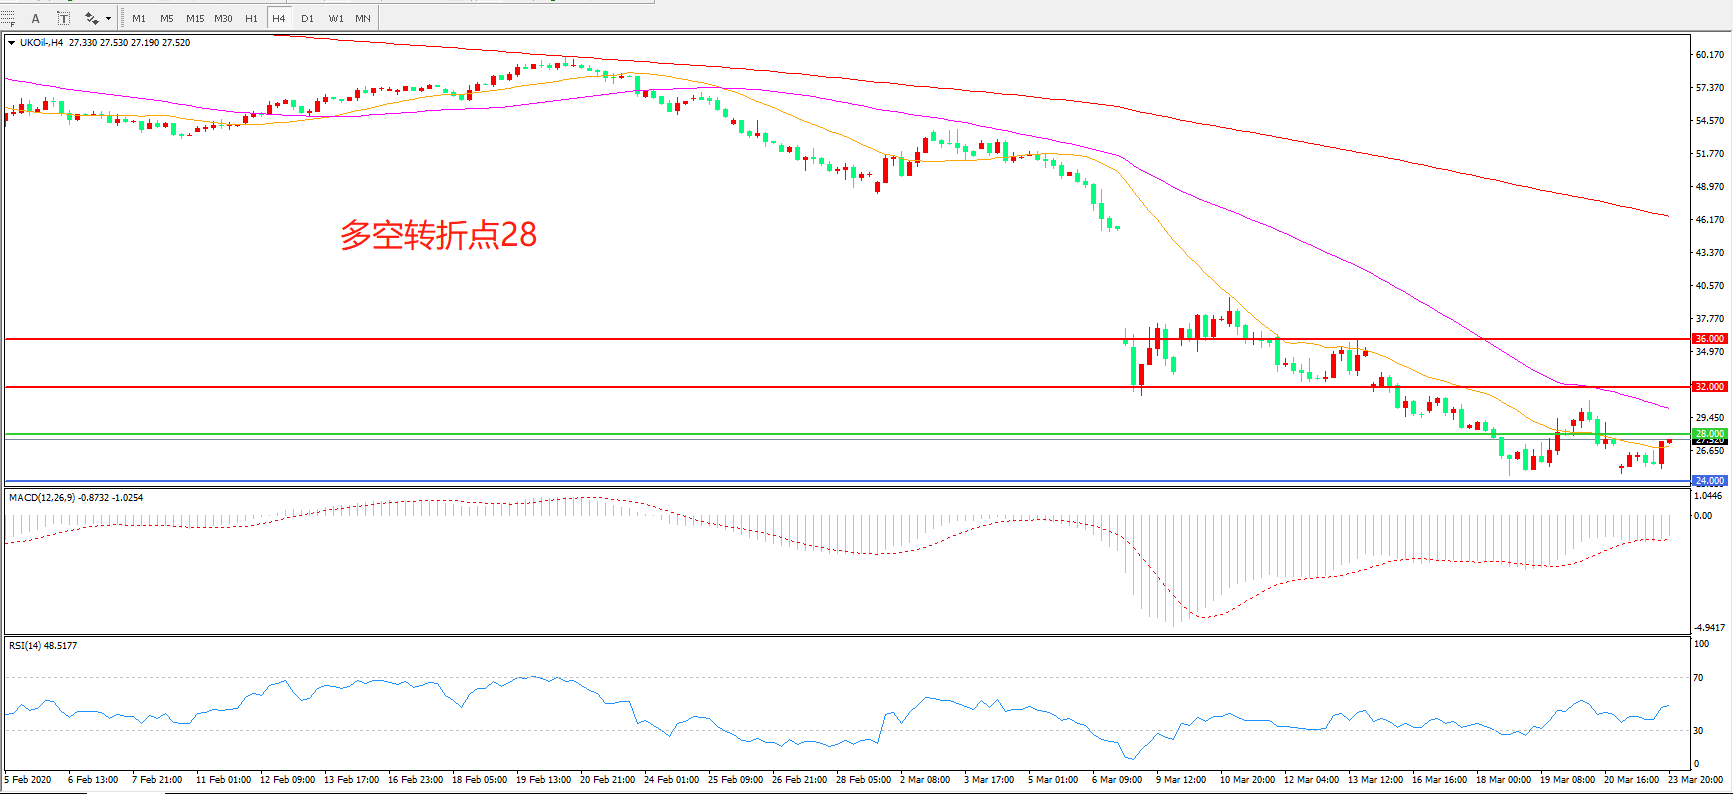Select the Text tool (A icon)
The height and width of the screenshot is (794, 1733).
(36, 18)
